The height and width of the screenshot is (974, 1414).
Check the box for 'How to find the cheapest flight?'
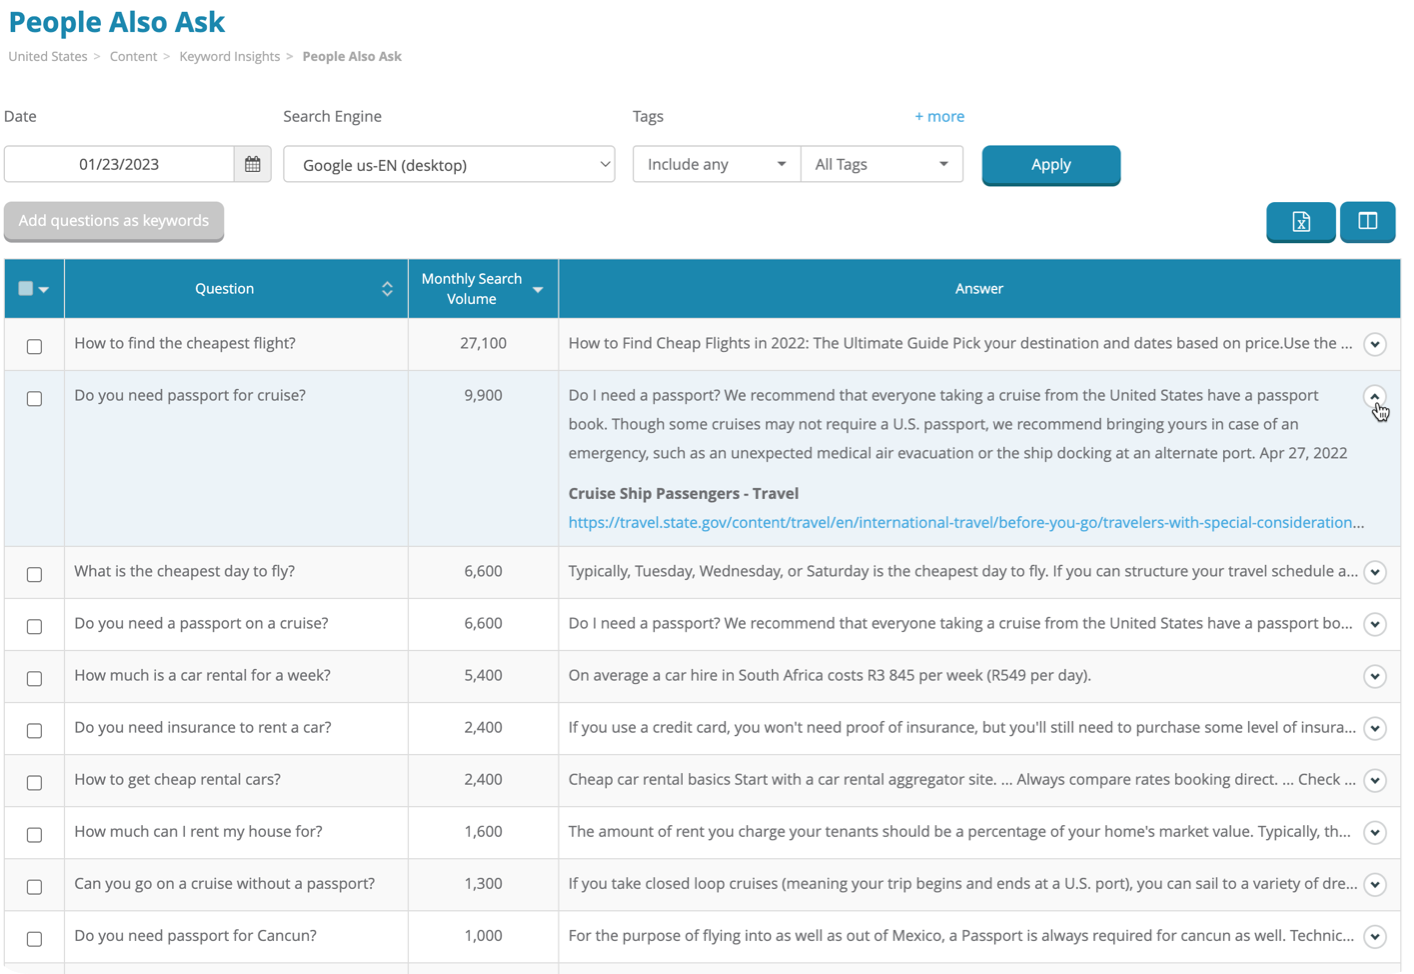click(x=34, y=346)
